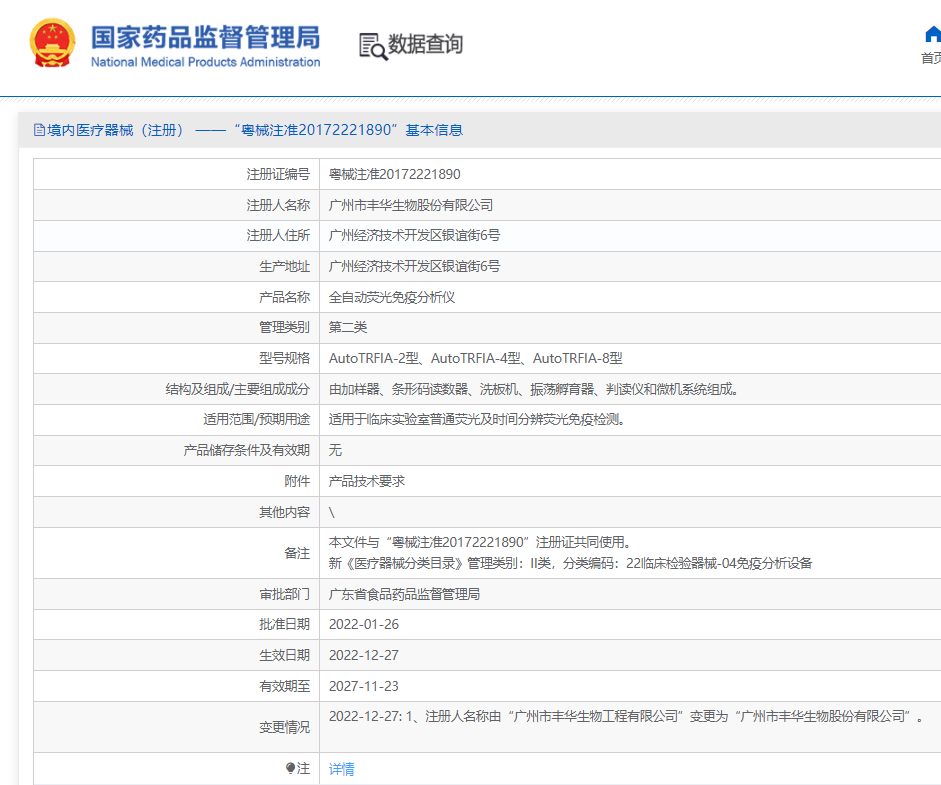Click the National Medical Products Administration subtitle
Screen dimensions: 941x785
pyautogui.click(x=205, y=62)
